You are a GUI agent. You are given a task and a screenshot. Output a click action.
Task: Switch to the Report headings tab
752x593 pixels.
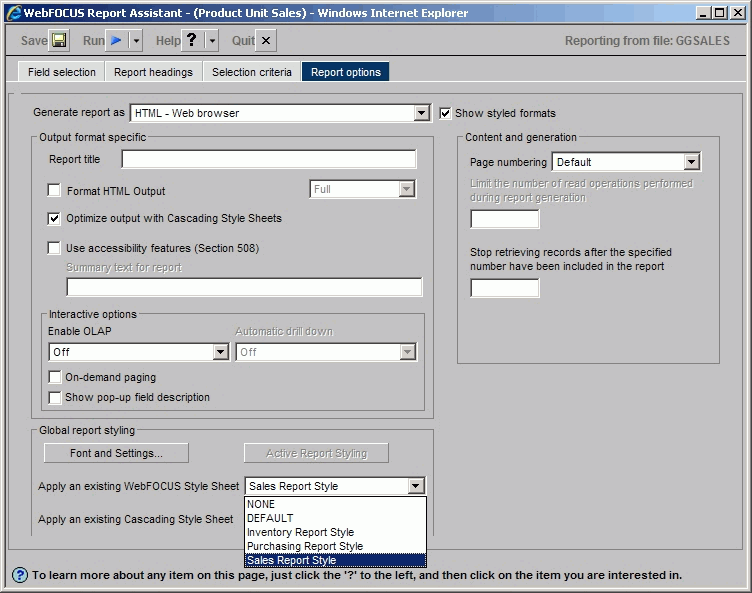(153, 72)
